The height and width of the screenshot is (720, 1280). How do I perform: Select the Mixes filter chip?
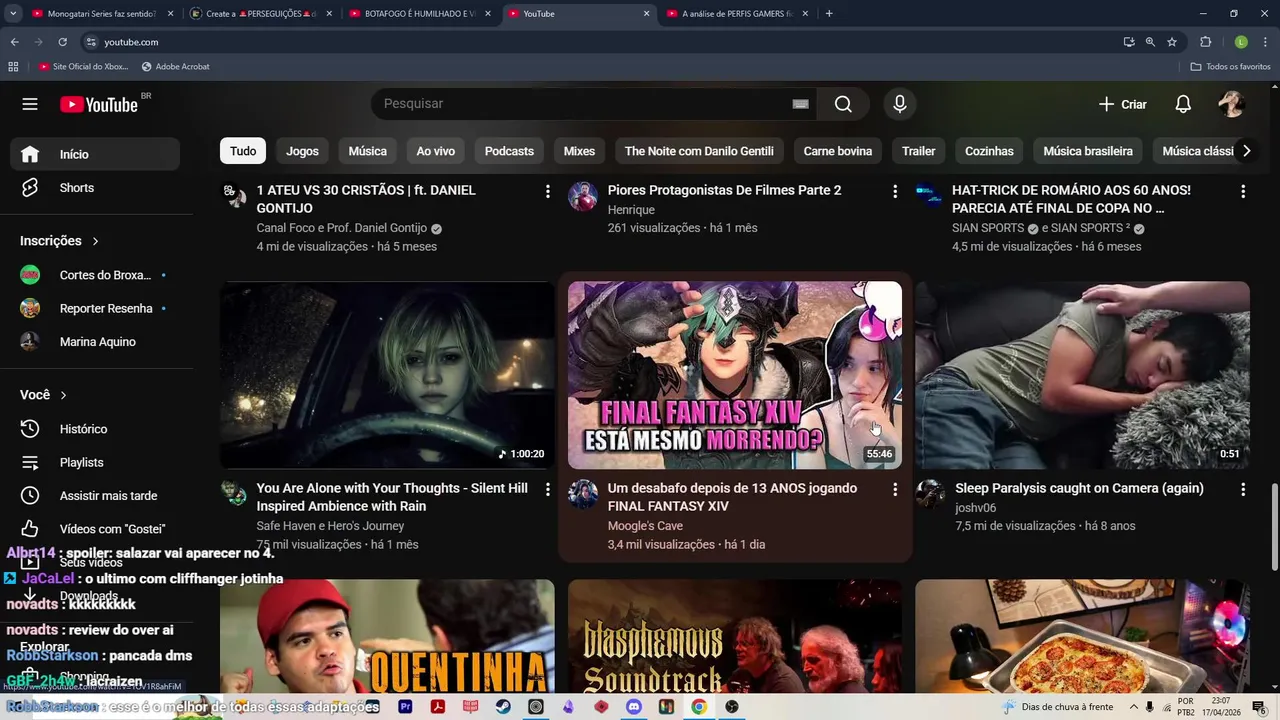pyautogui.click(x=579, y=151)
